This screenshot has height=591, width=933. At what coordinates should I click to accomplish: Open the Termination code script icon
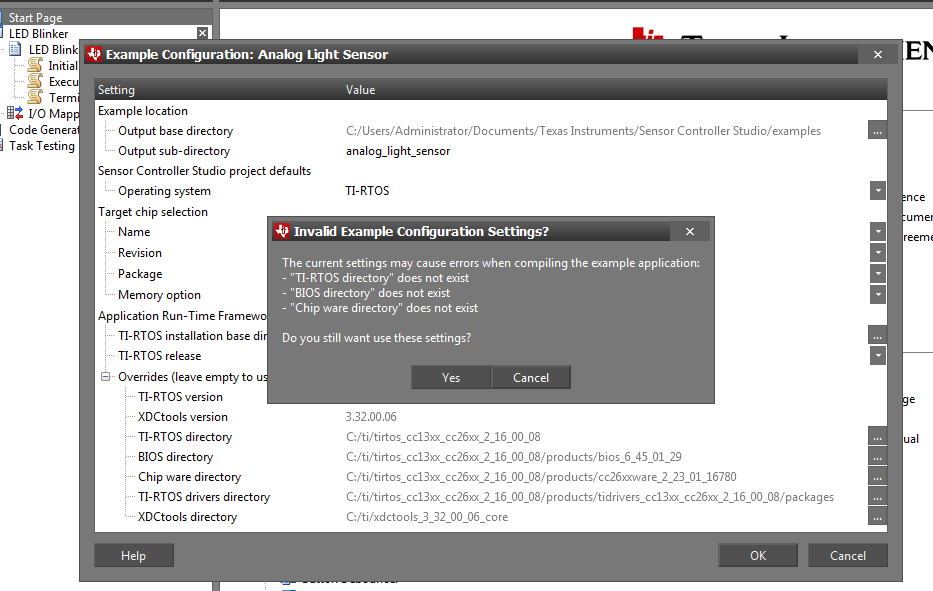click(35, 96)
